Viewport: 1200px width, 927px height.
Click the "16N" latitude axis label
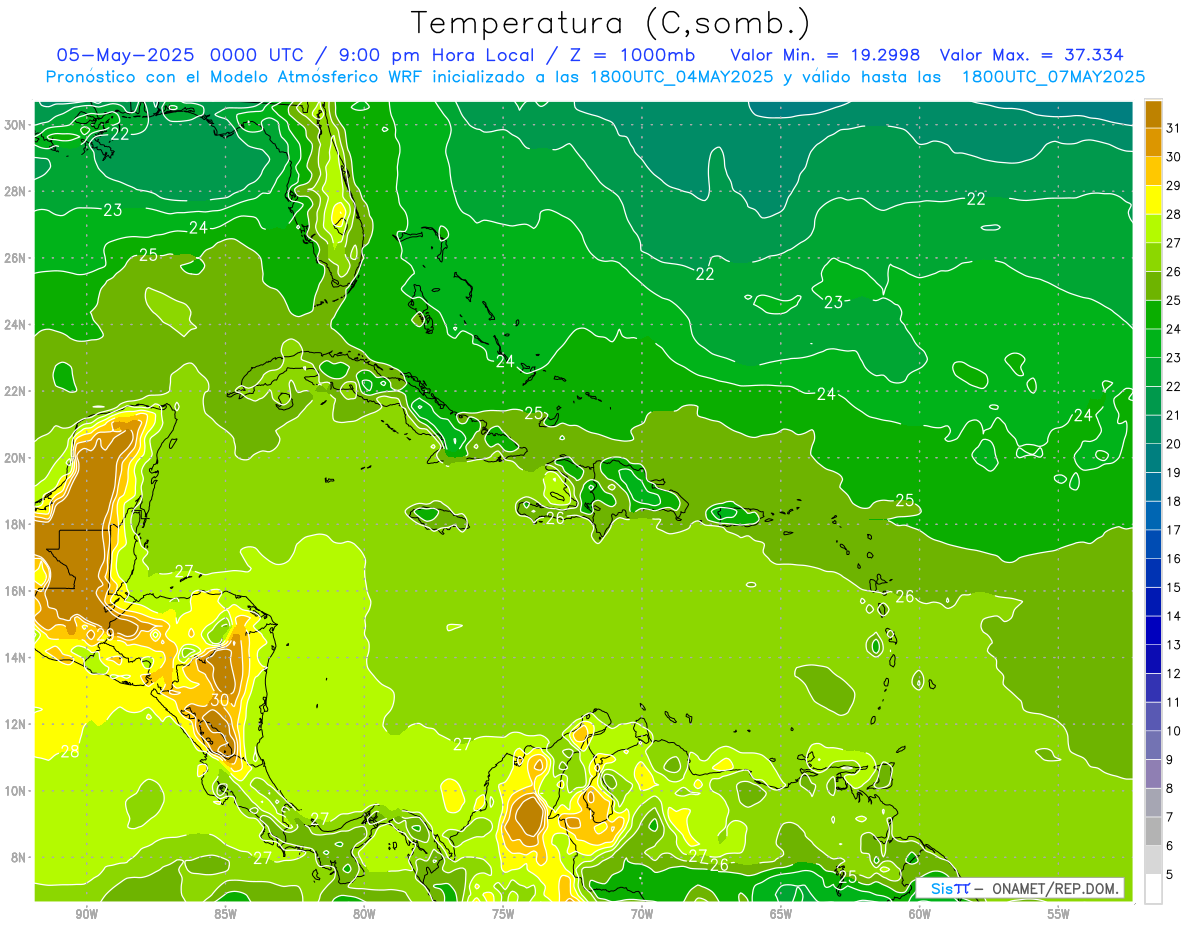coord(16,591)
